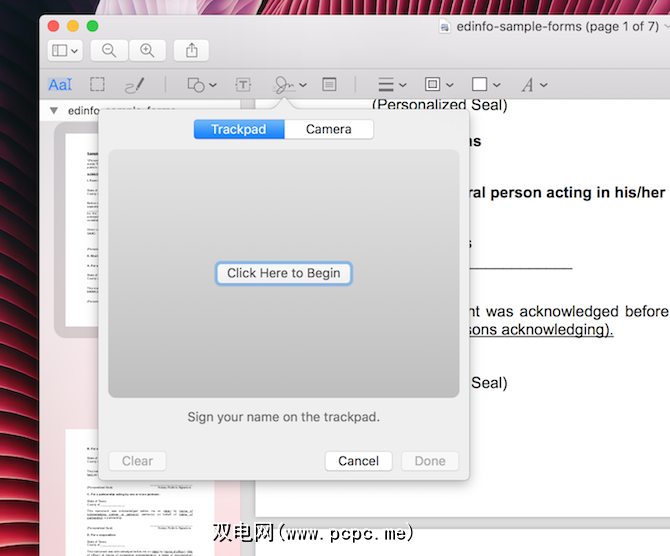The height and width of the screenshot is (556, 670).
Task: Expand the Shape Style dropdown arrow
Action: [x=403, y=85]
